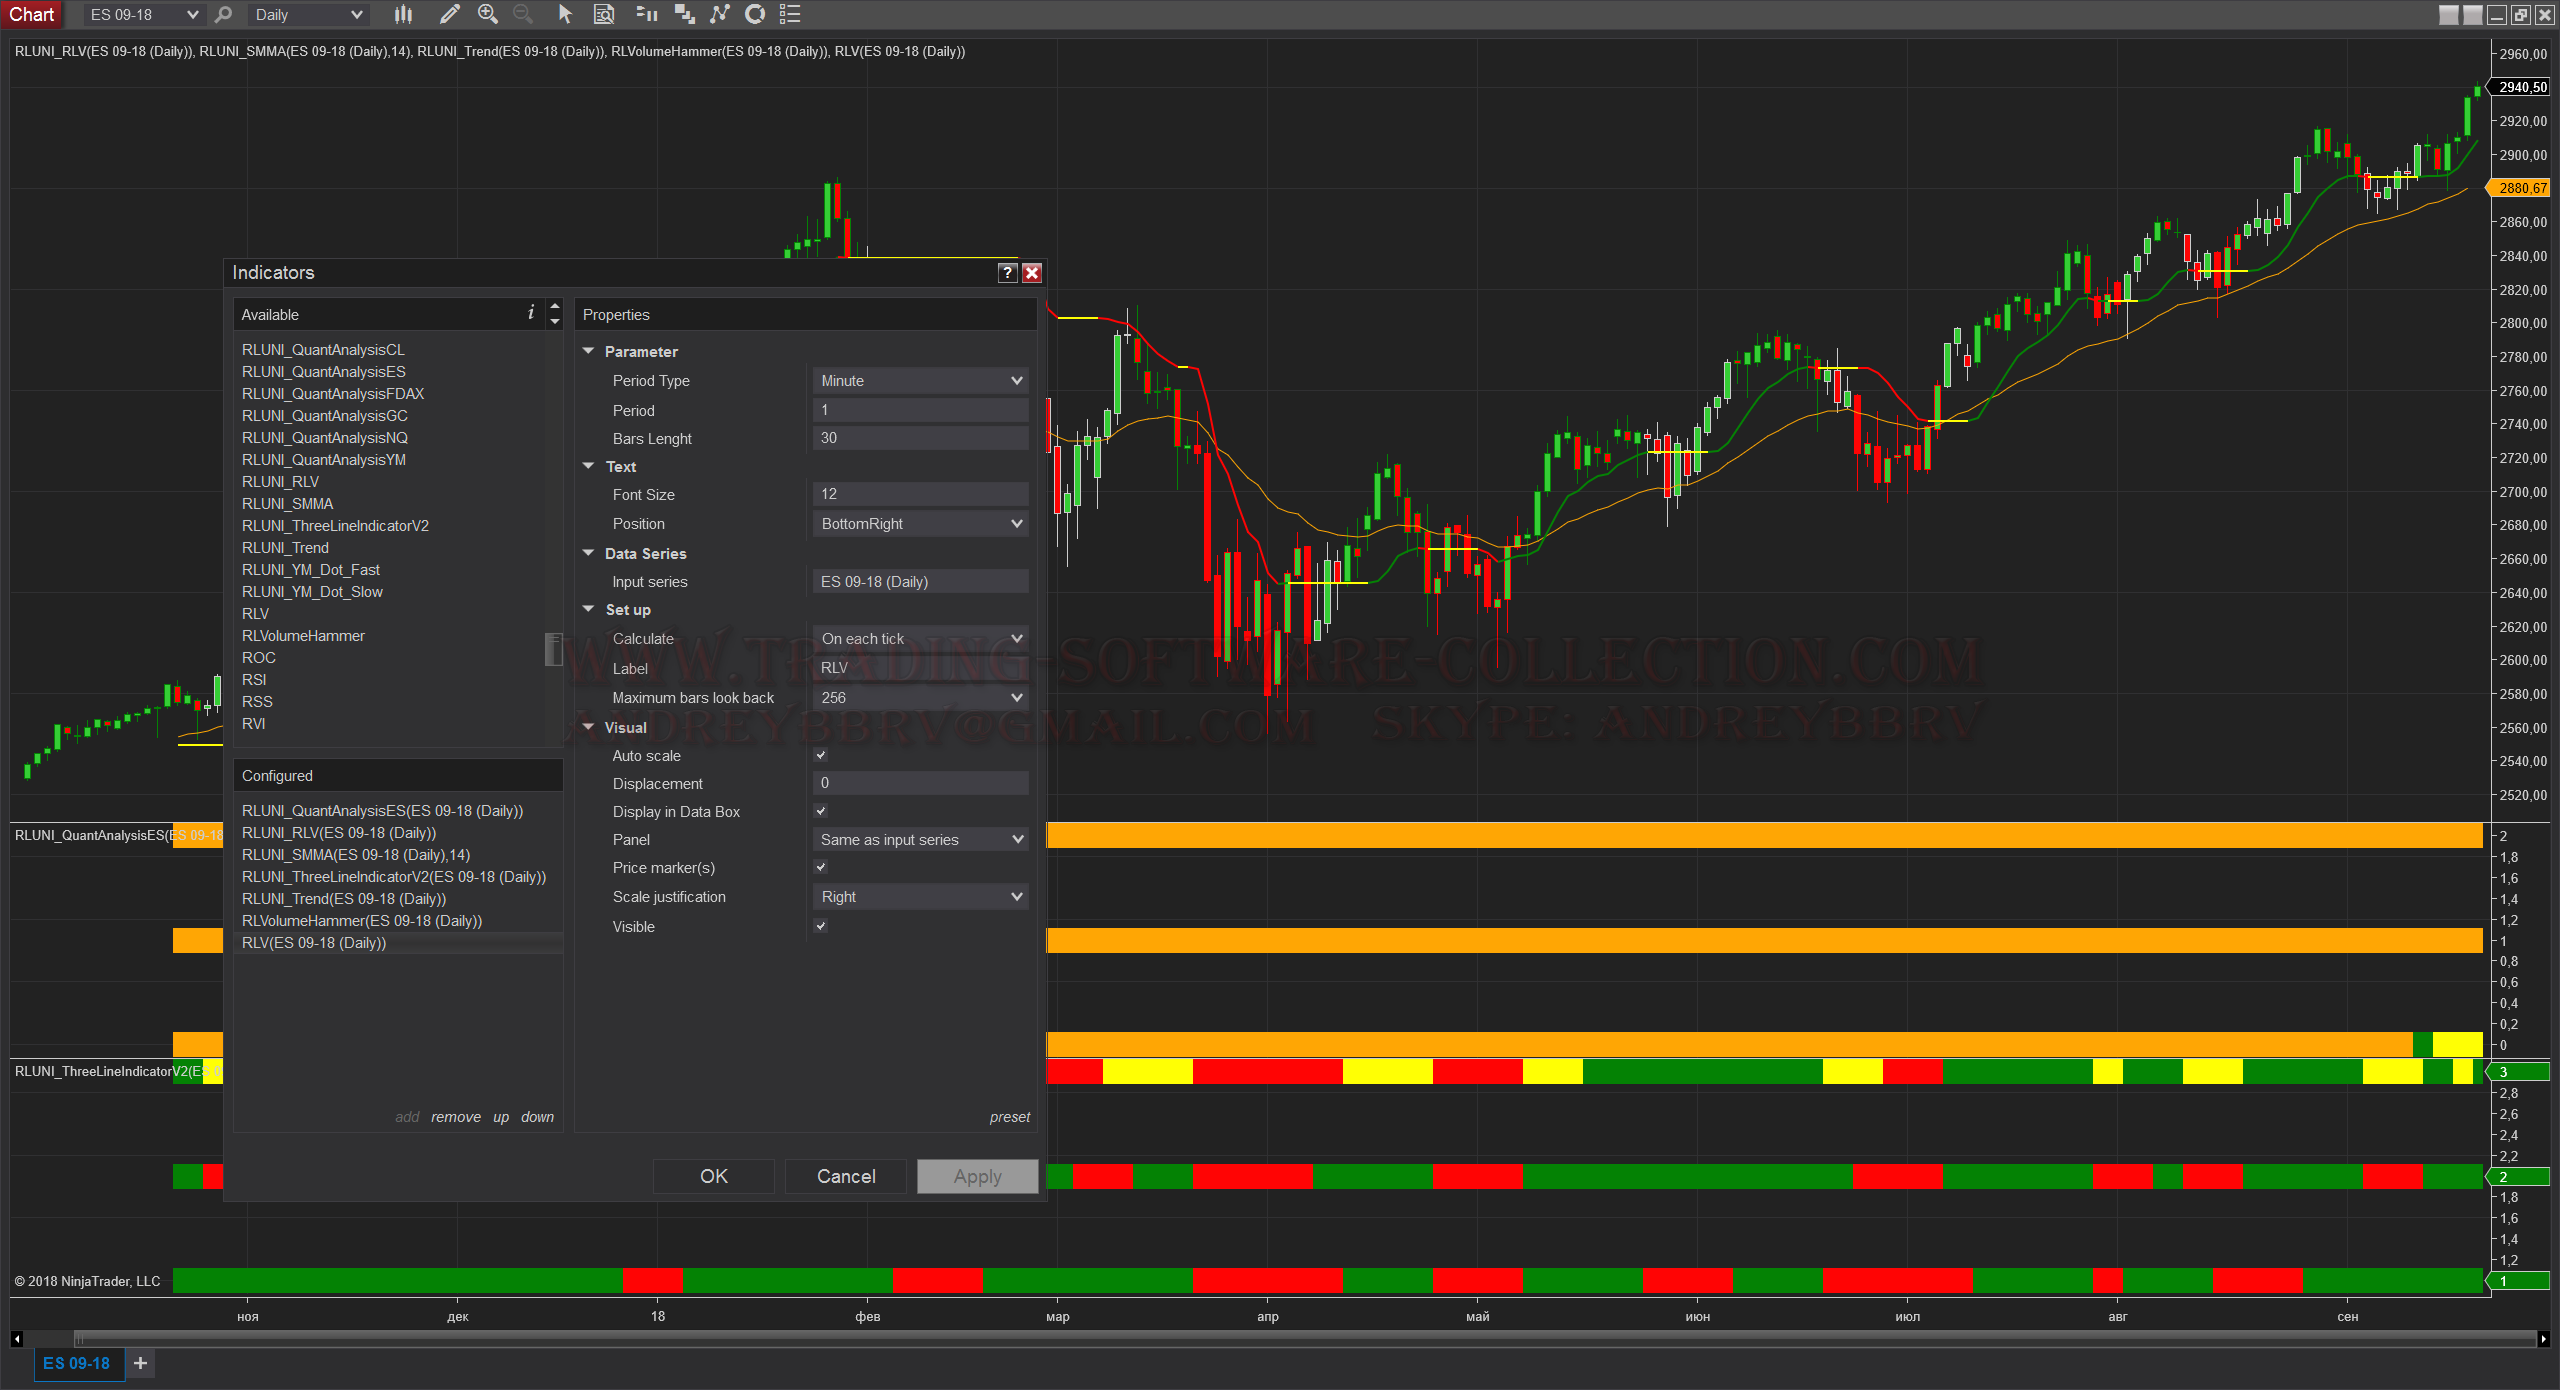The width and height of the screenshot is (2560, 1390).
Task: Select RLUNI_Trend in the Available list
Action: tap(285, 548)
